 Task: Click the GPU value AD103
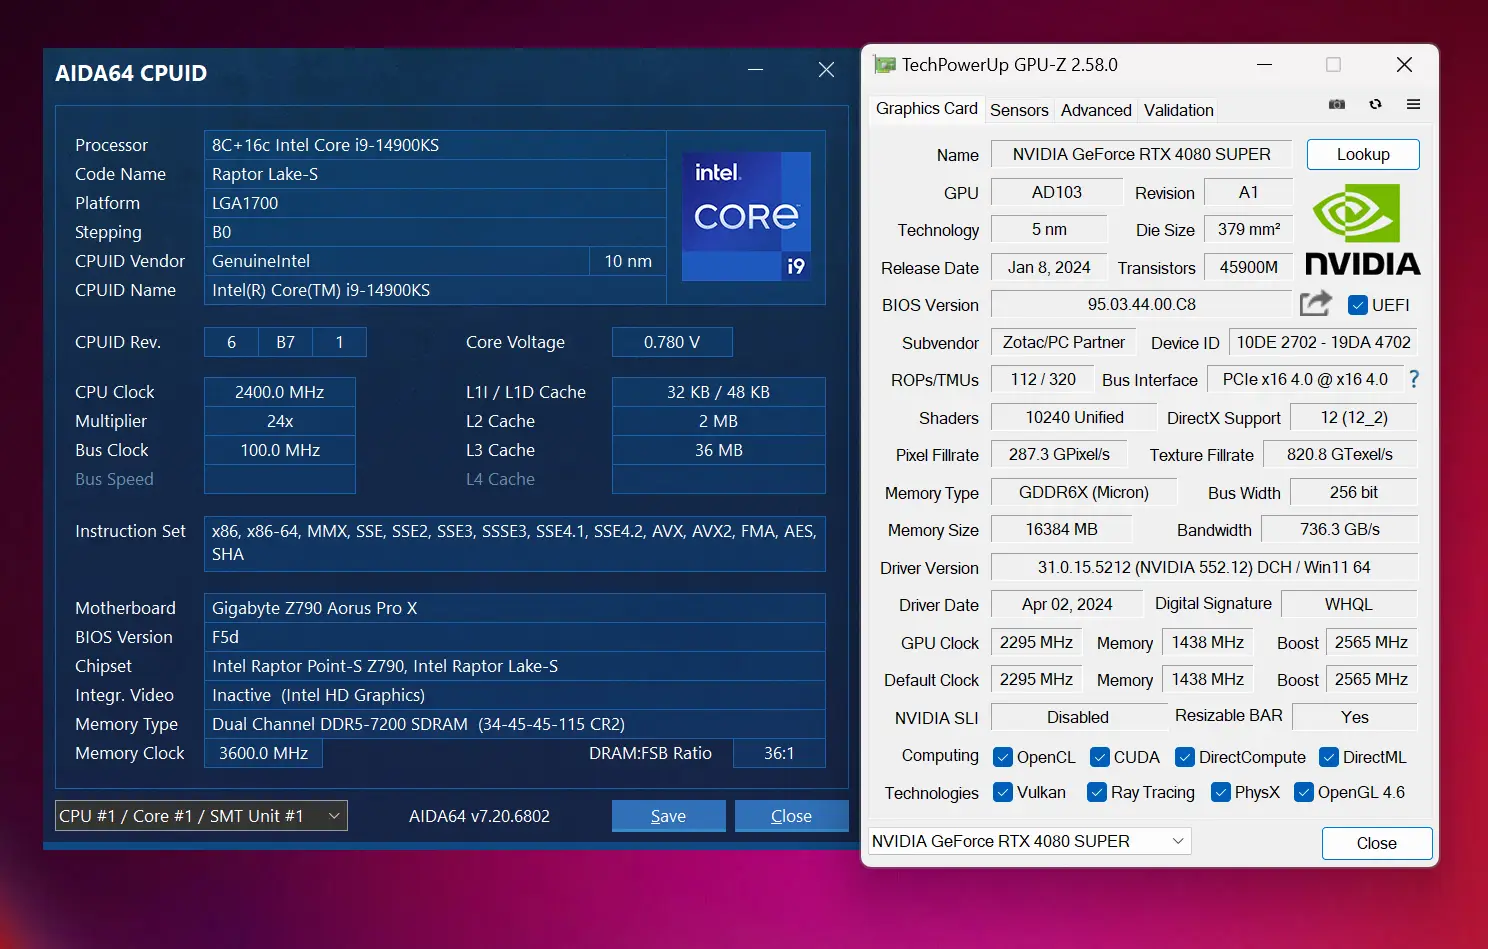[x=1057, y=192]
